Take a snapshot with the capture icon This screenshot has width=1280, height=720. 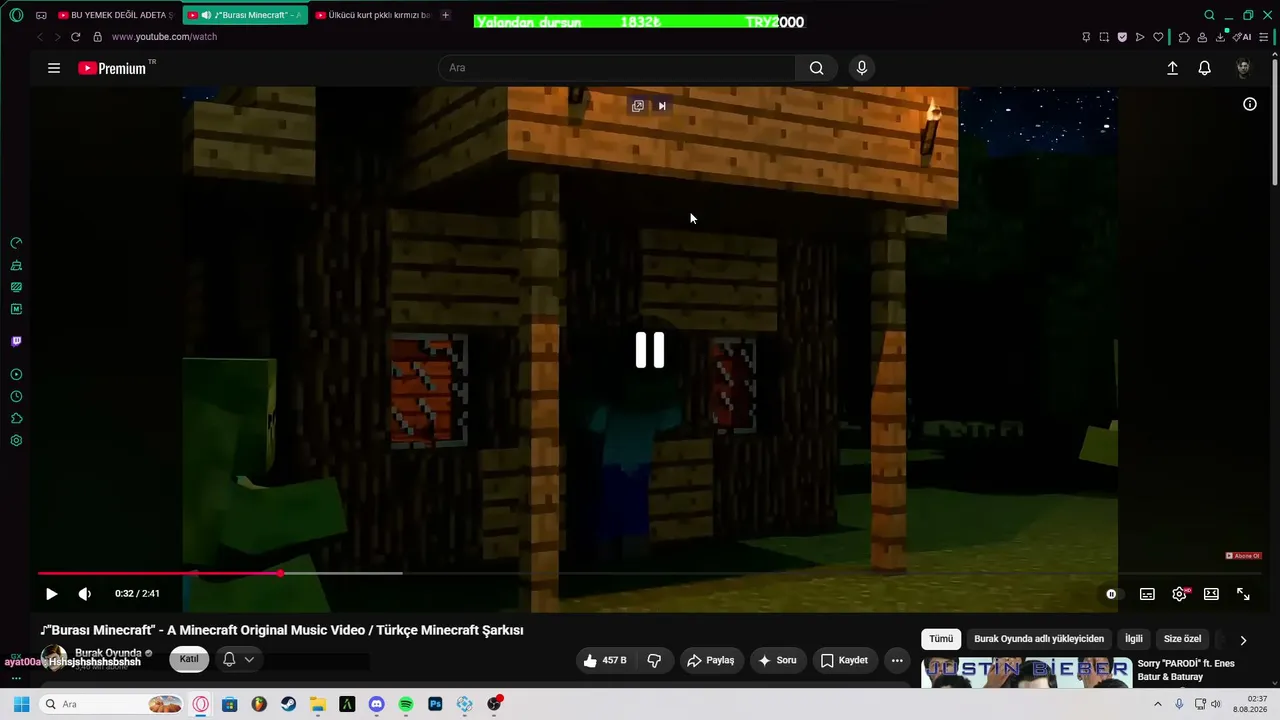coord(1104,37)
